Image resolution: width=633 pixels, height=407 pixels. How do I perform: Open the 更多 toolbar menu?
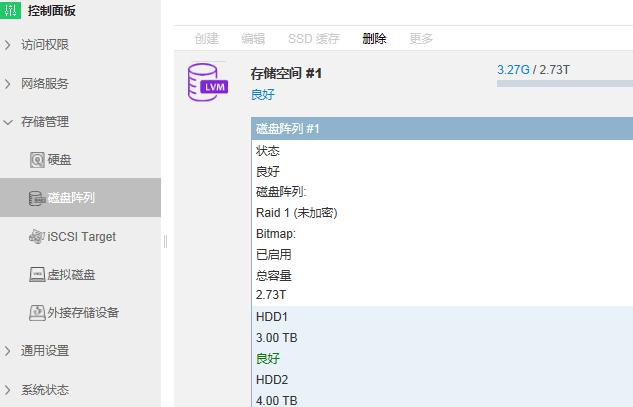(x=421, y=39)
